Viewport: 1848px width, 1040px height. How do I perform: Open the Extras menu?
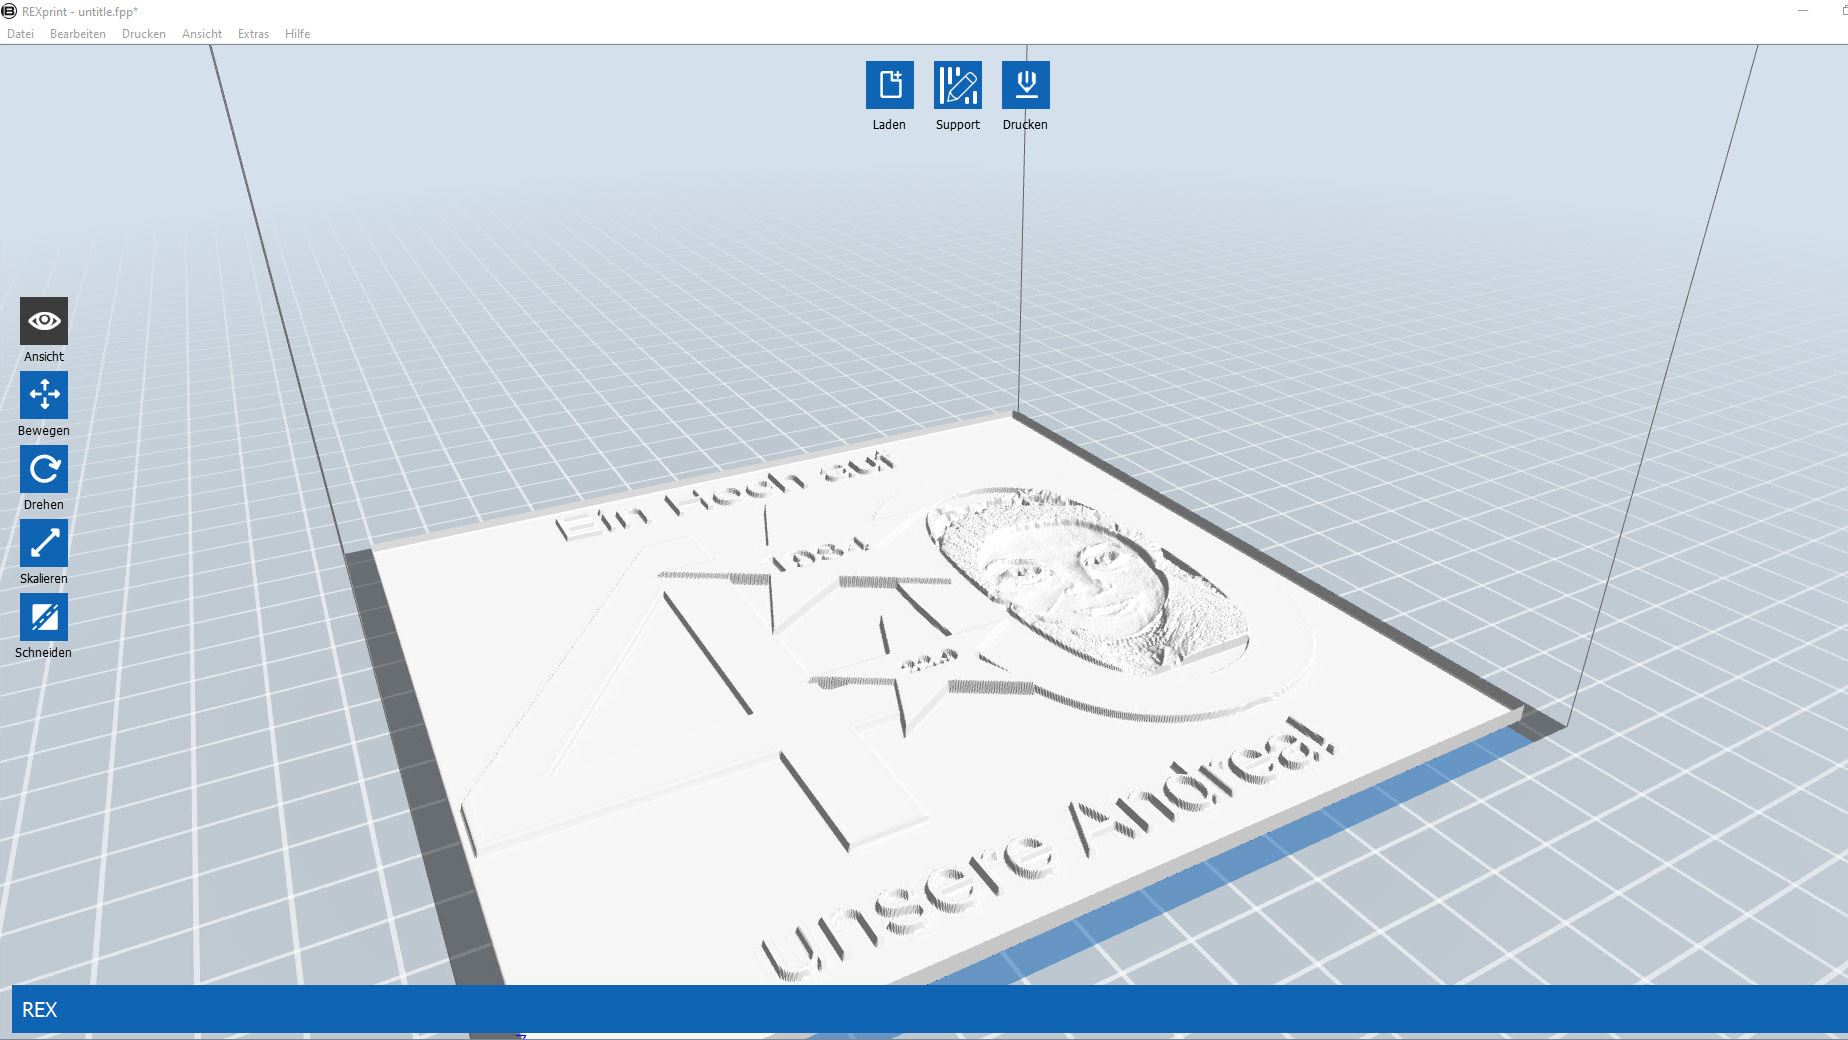(x=253, y=34)
